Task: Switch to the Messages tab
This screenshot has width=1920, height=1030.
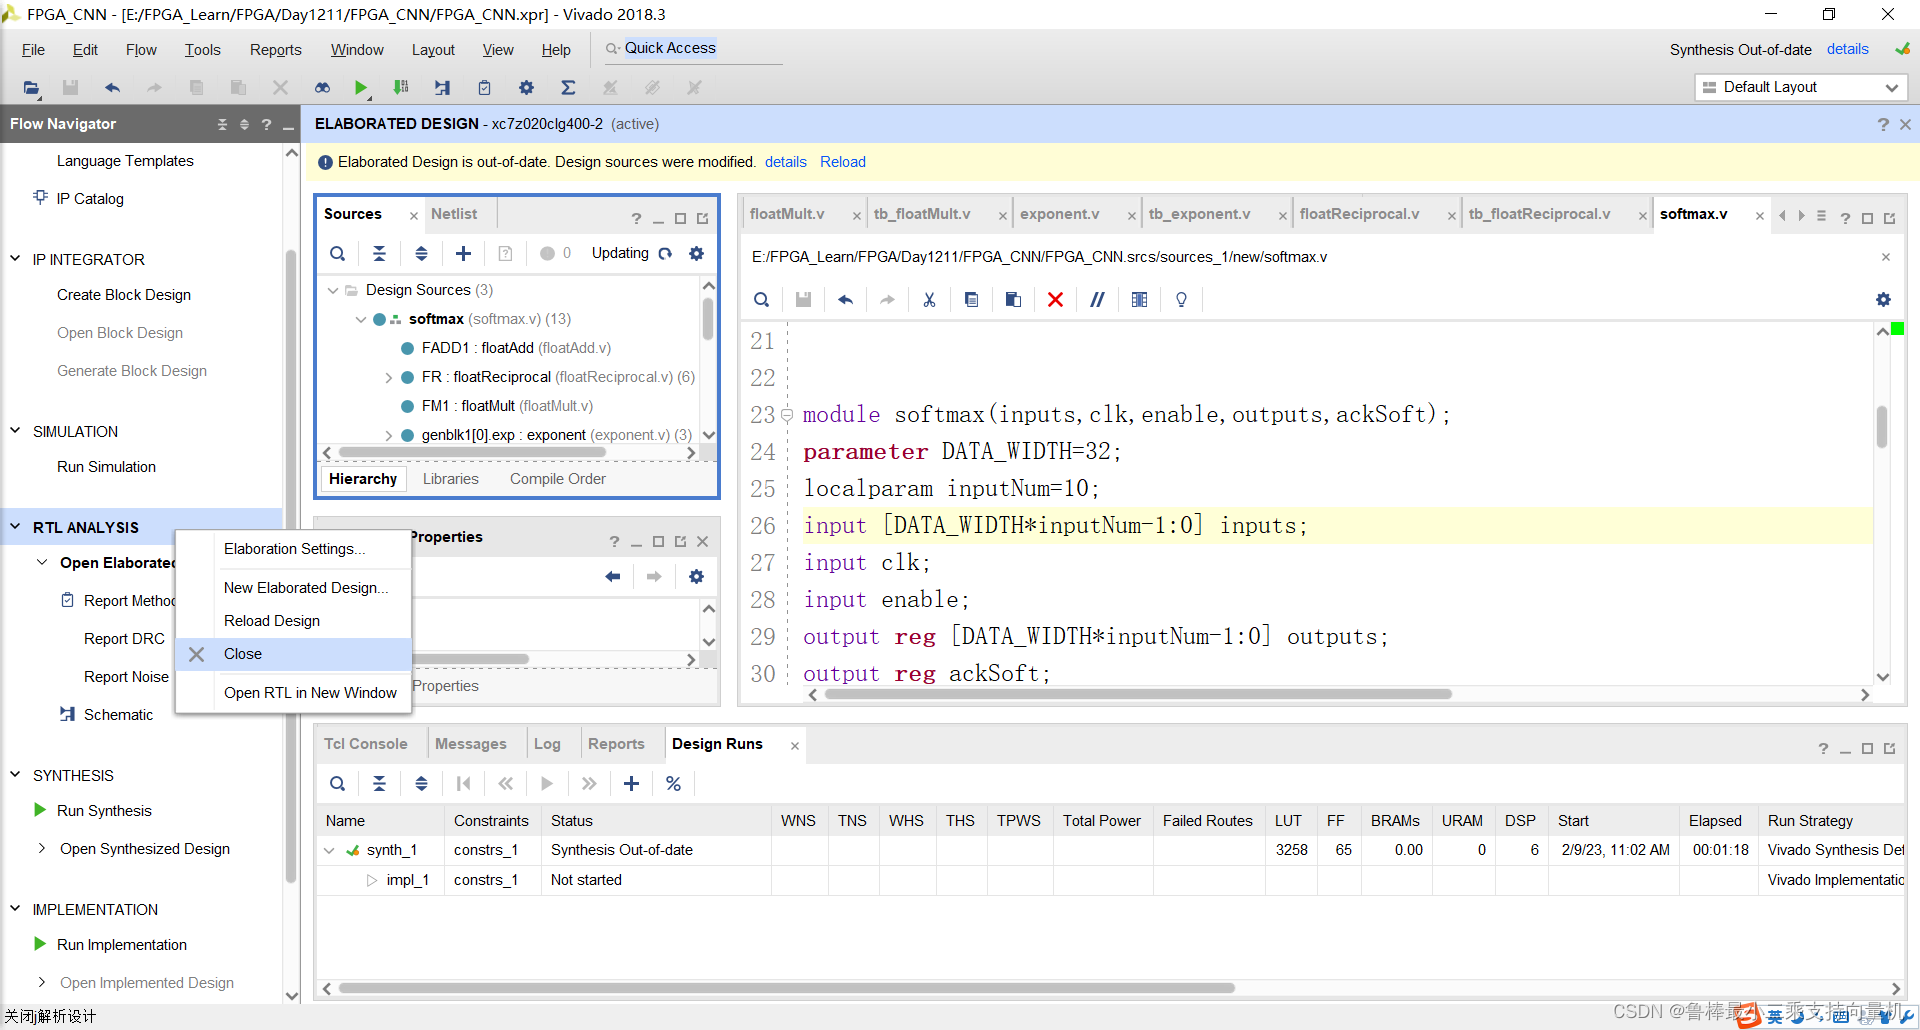Action: (471, 744)
